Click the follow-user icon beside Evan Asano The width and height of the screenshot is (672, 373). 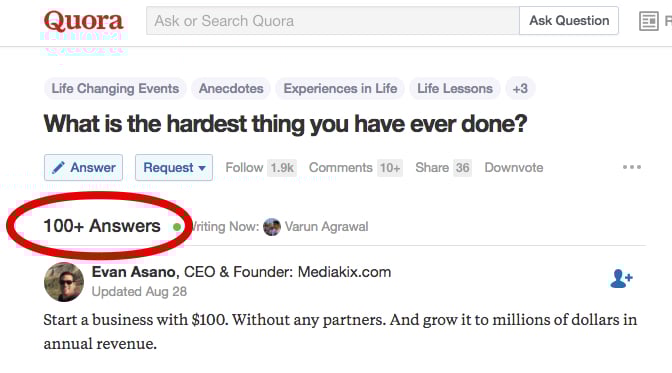[621, 279]
